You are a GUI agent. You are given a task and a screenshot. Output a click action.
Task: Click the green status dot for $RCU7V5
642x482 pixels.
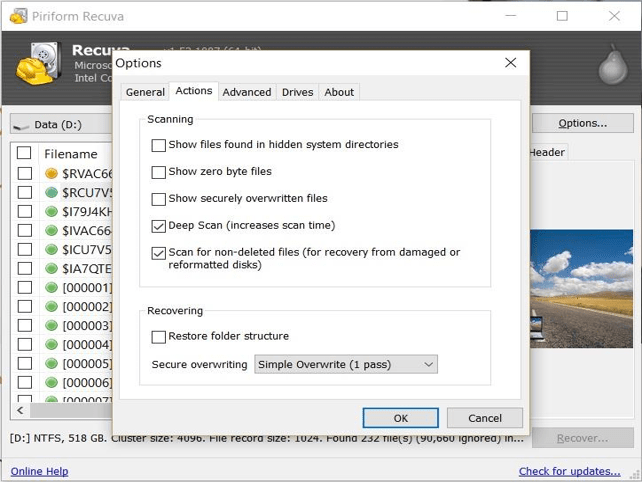tap(52, 192)
